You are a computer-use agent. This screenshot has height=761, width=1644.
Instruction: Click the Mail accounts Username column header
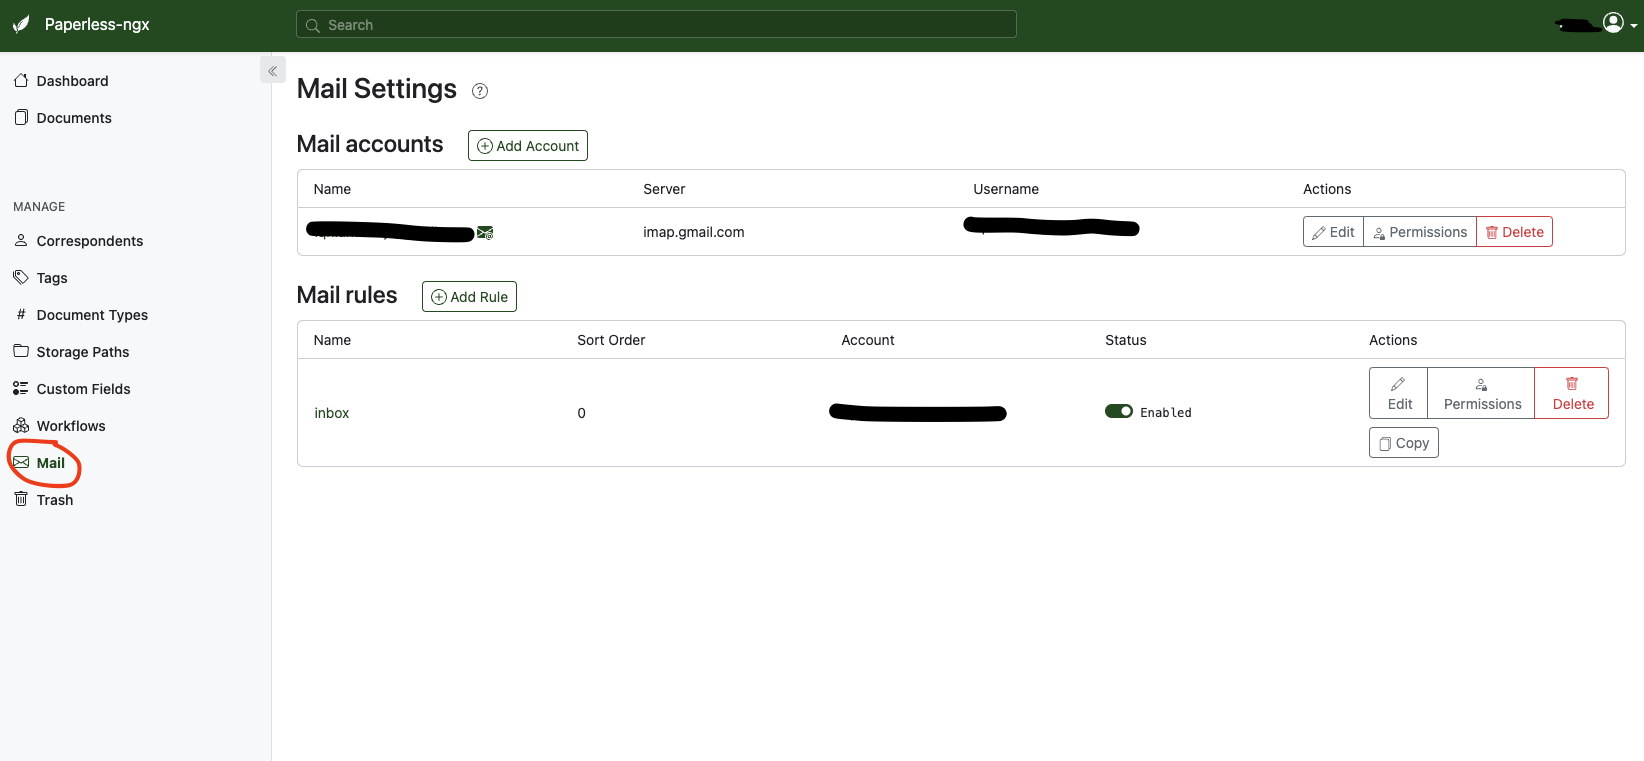pos(1006,189)
